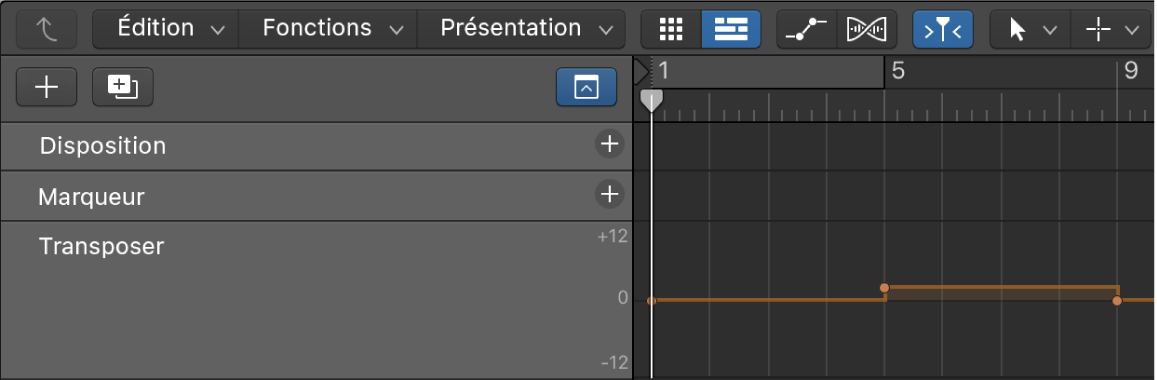Select the Transposer track header

[317, 300]
